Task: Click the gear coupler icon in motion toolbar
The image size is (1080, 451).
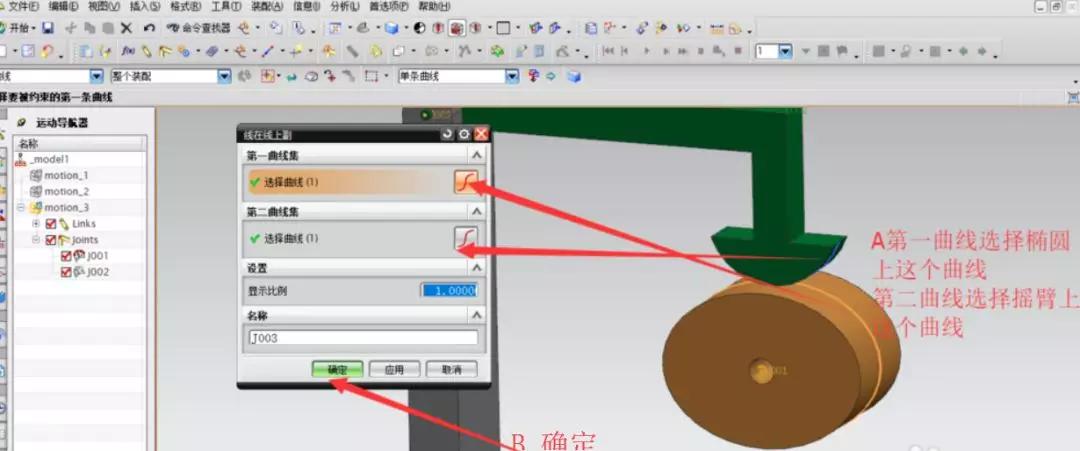Action: 183,51
